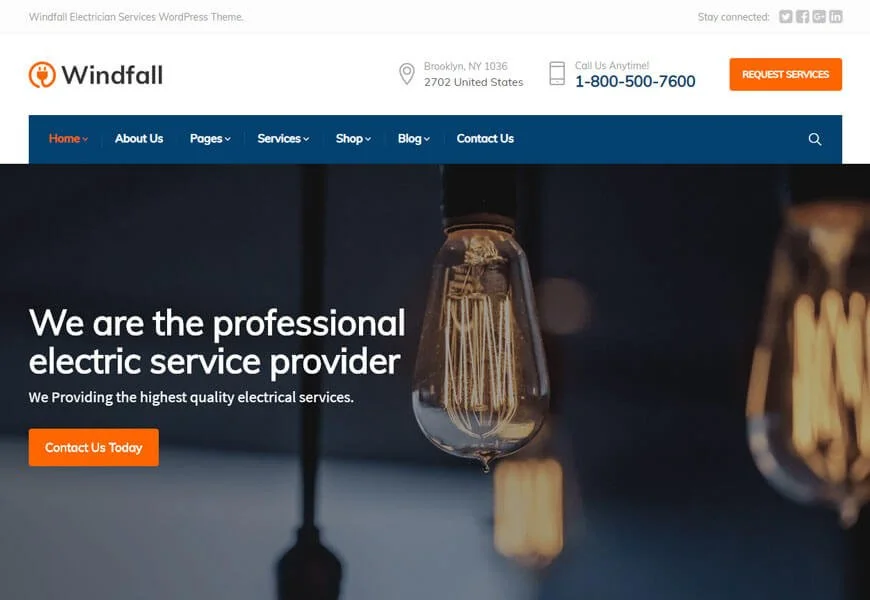Open the Contact Us menu item
The height and width of the screenshot is (600, 870).
pos(485,139)
